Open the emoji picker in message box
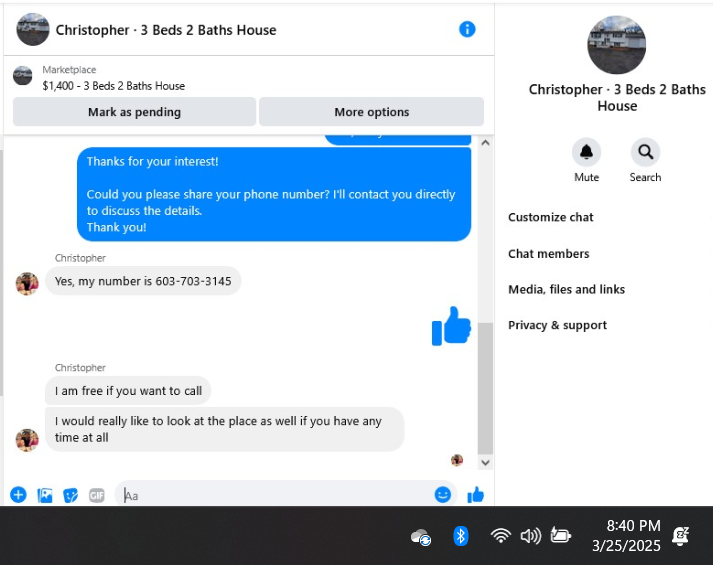Image resolution: width=713 pixels, height=565 pixels. 442,495
